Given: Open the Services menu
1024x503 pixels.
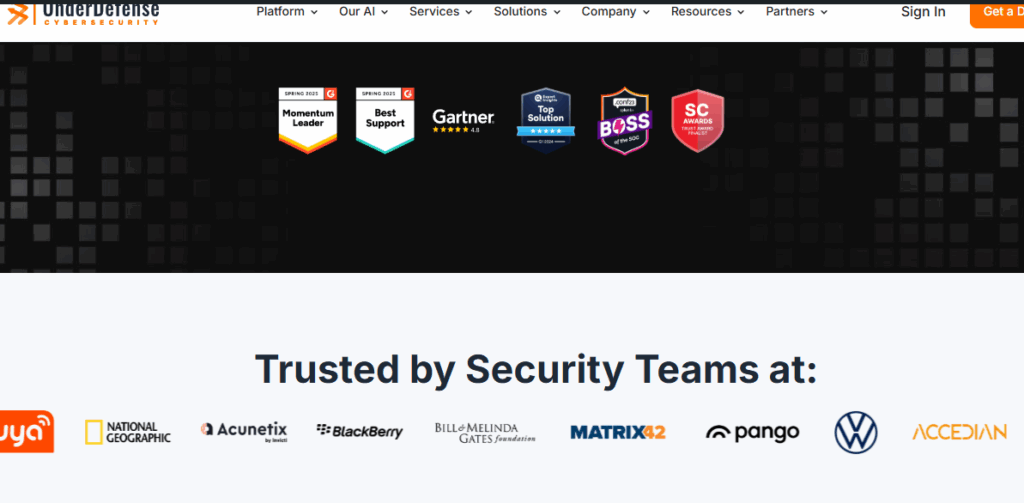Looking at the screenshot, I should click(441, 12).
